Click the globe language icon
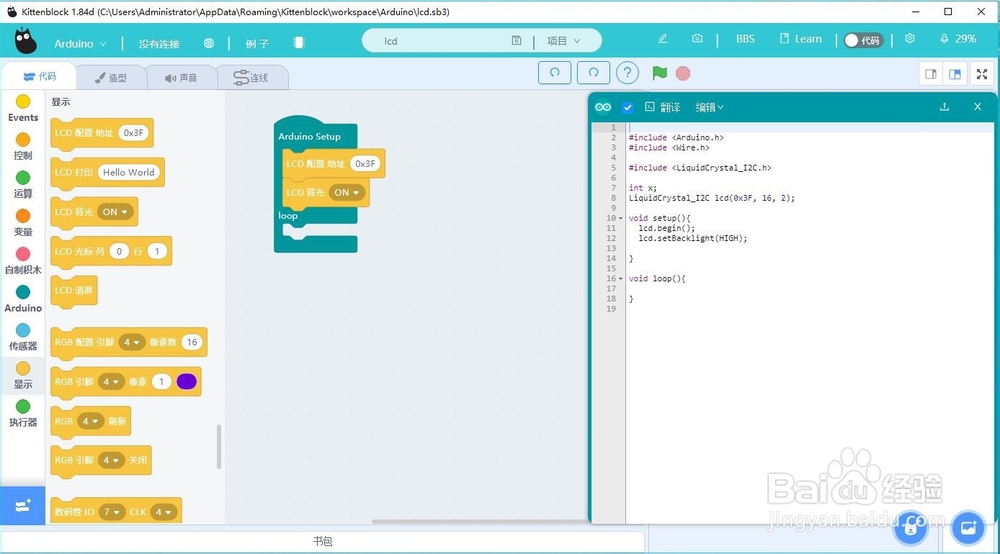Image resolution: width=1000 pixels, height=554 pixels. pos(209,43)
